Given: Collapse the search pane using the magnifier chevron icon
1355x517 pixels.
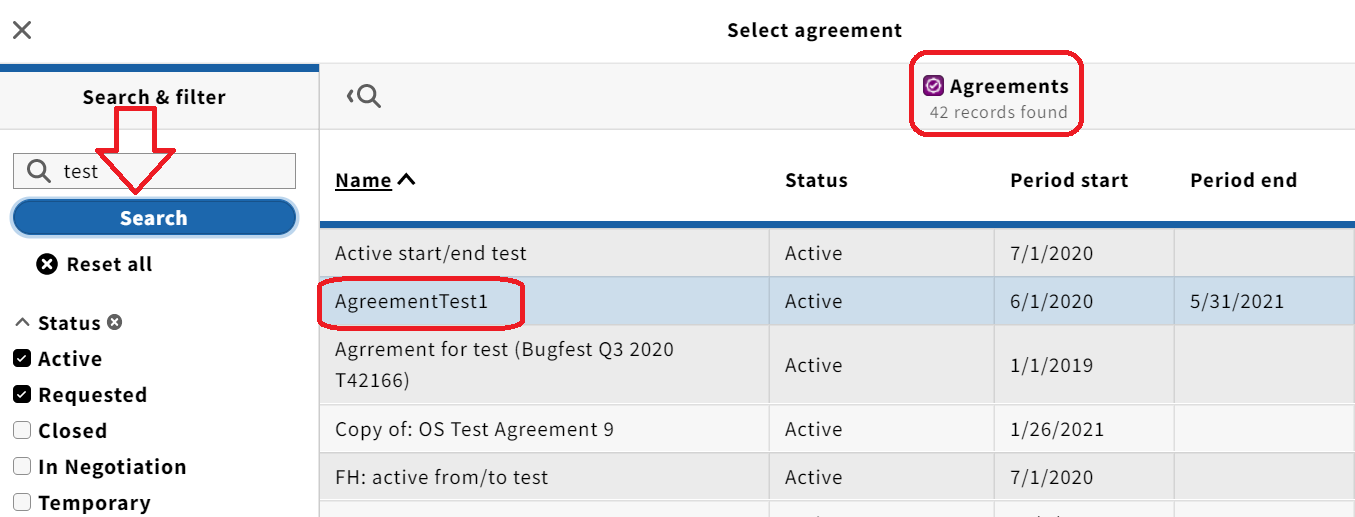Looking at the screenshot, I should pos(364,96).
